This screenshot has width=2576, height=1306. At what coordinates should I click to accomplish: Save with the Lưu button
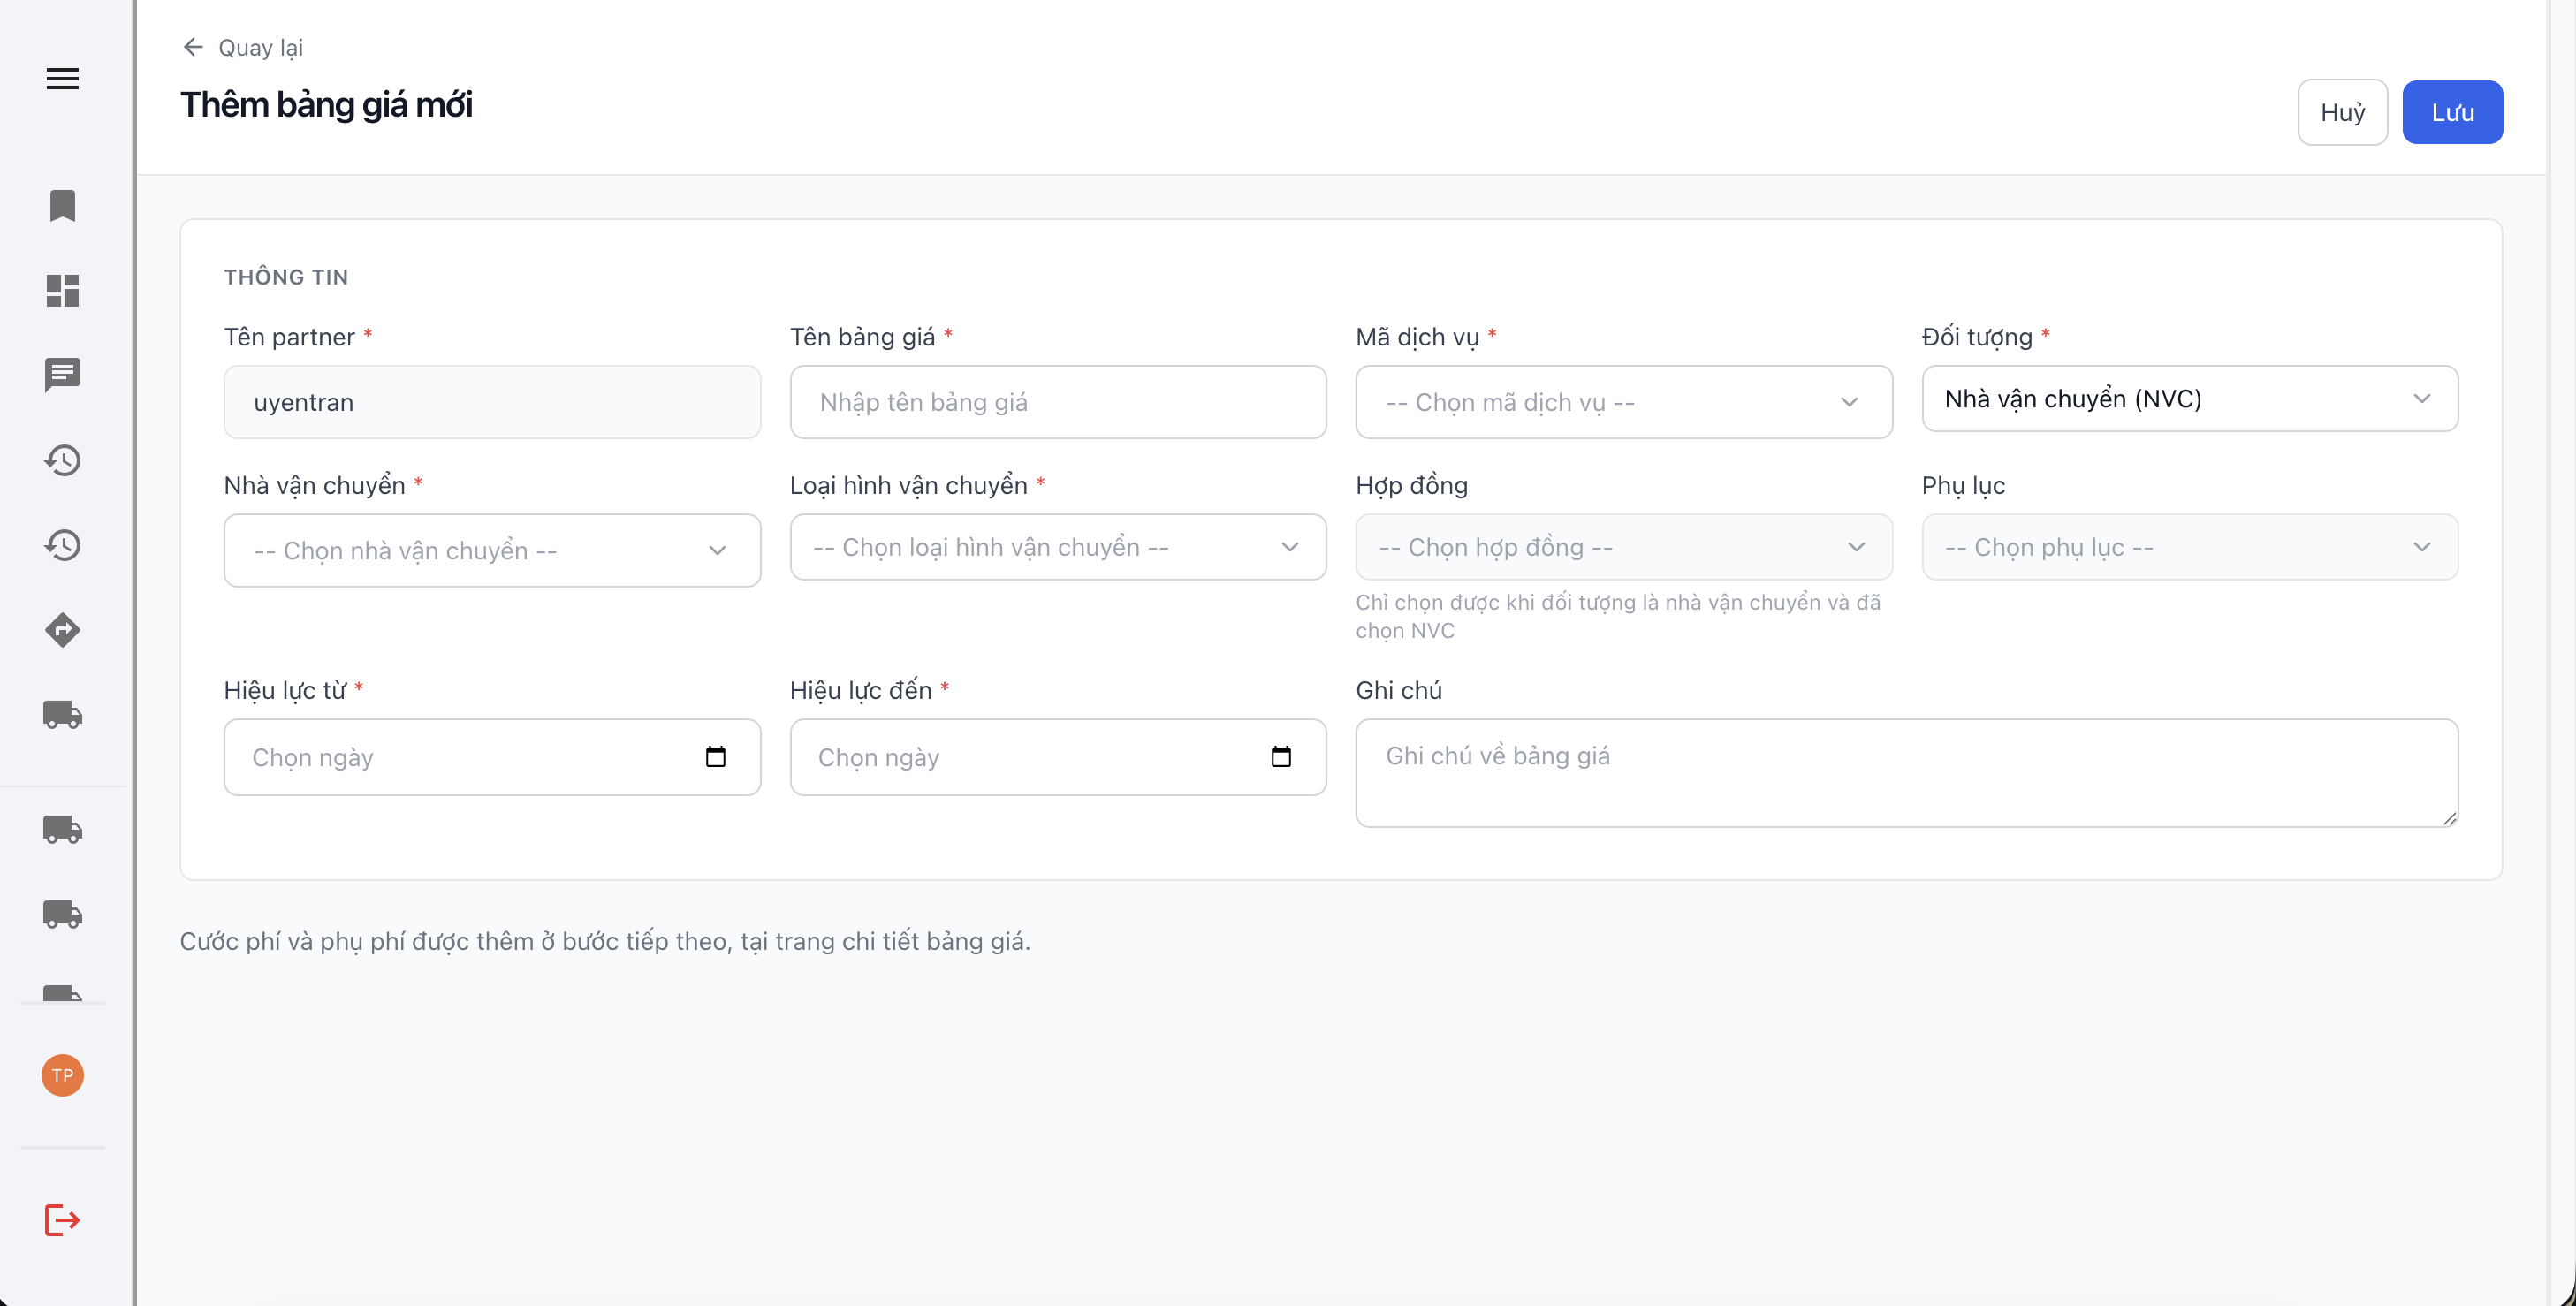(2452, 112)
